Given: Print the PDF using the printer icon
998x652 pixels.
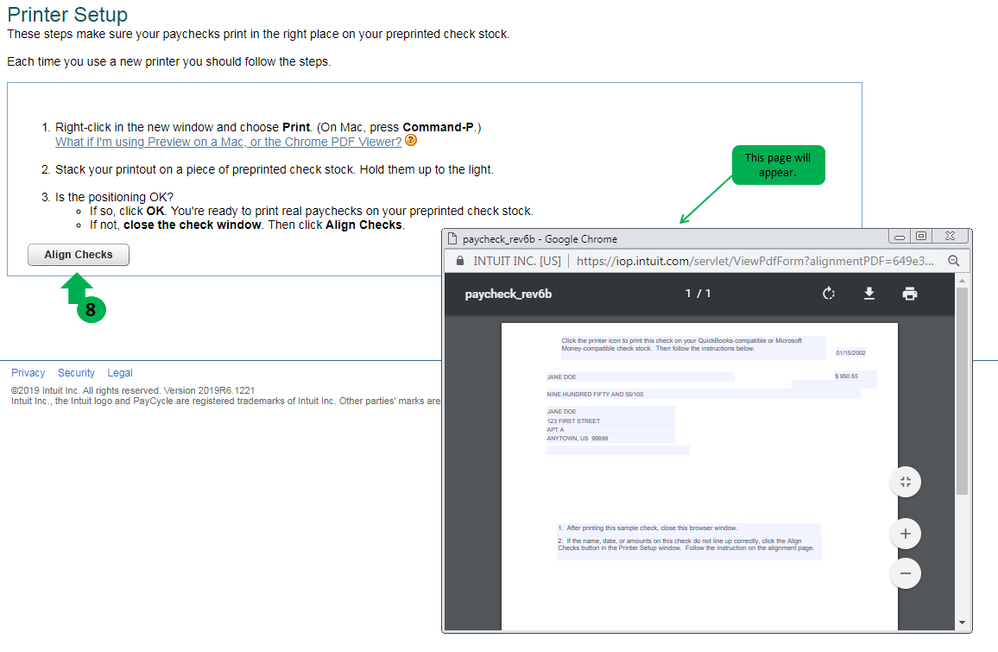Looking at the screenshot, I should (x=910, y=294).
